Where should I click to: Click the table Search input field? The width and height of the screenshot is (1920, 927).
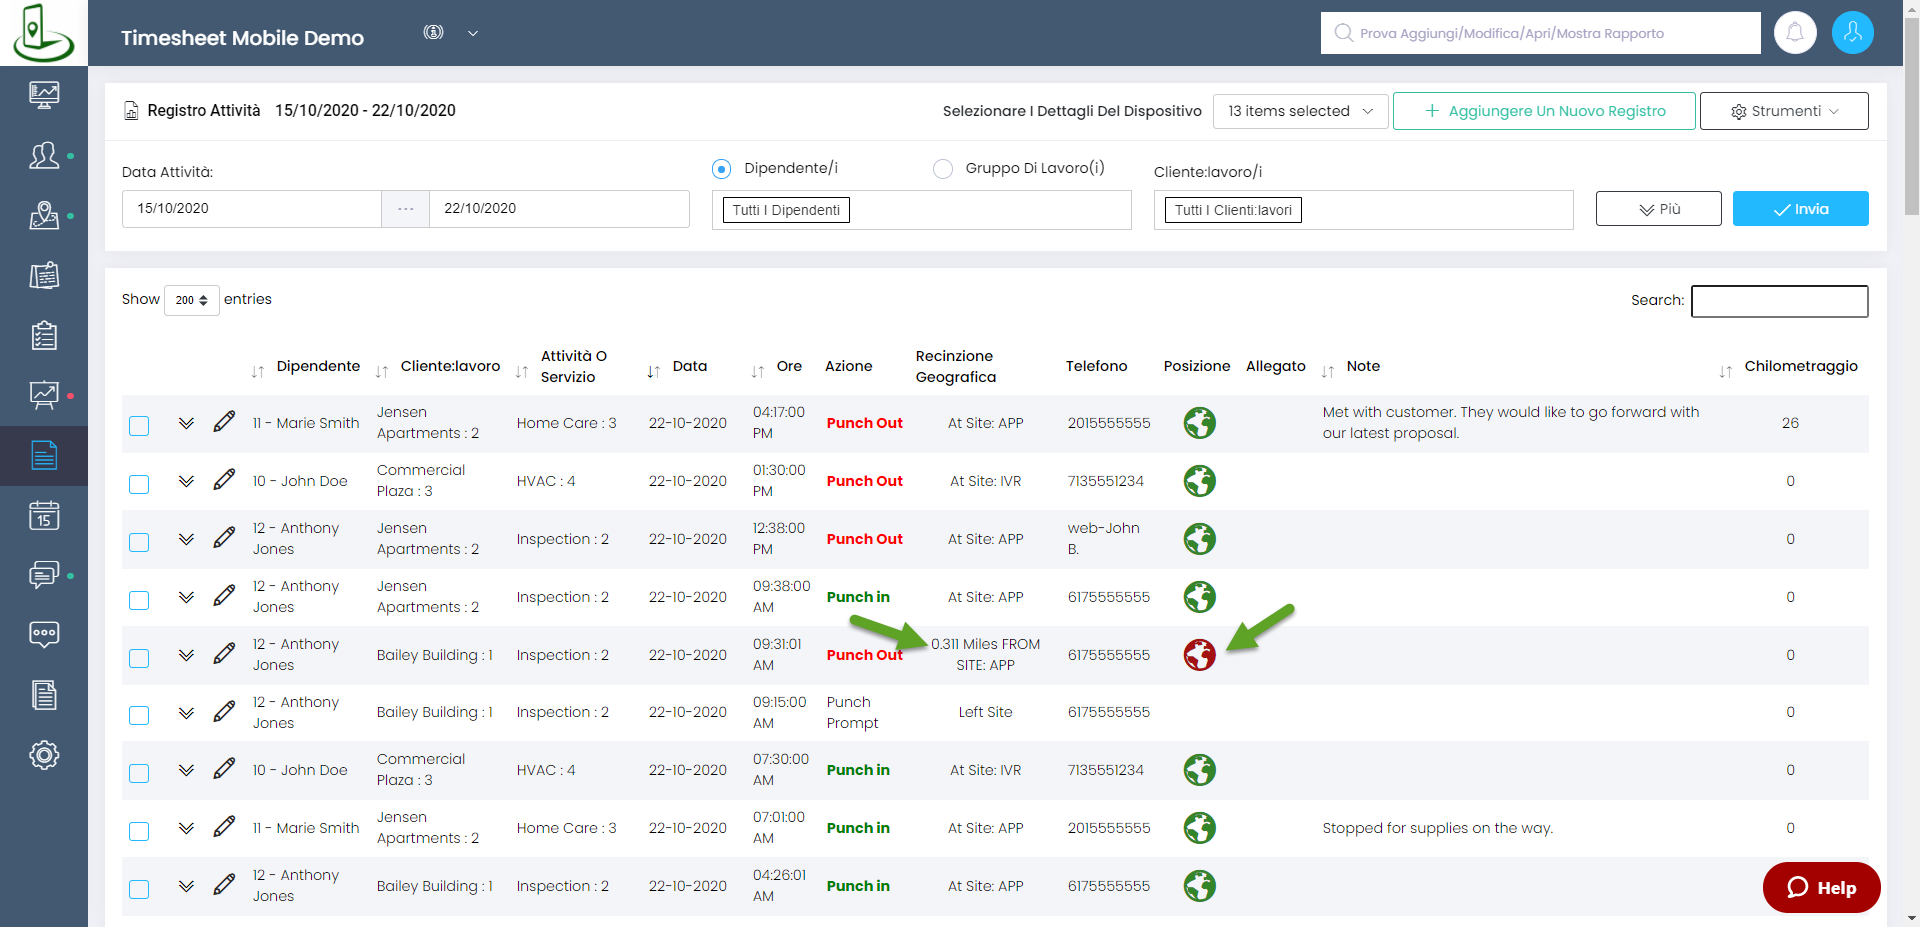1779,301
